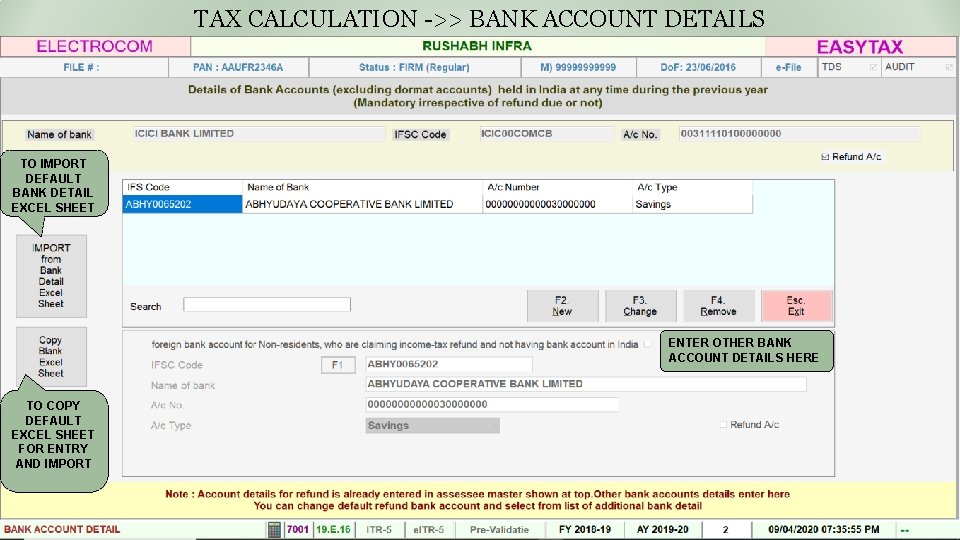Viewport: 960px width, 540px height.
Task: Toggle the top Refund A/c checkbox
Action: 825,157
